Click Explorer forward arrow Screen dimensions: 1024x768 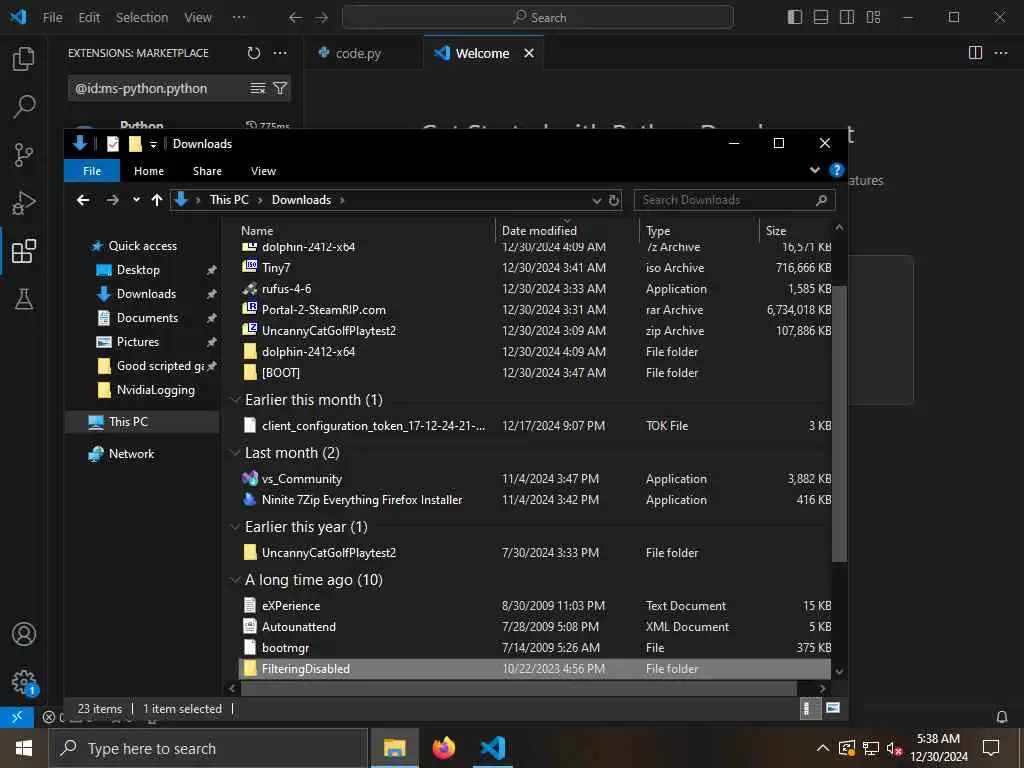pos(112,200)
